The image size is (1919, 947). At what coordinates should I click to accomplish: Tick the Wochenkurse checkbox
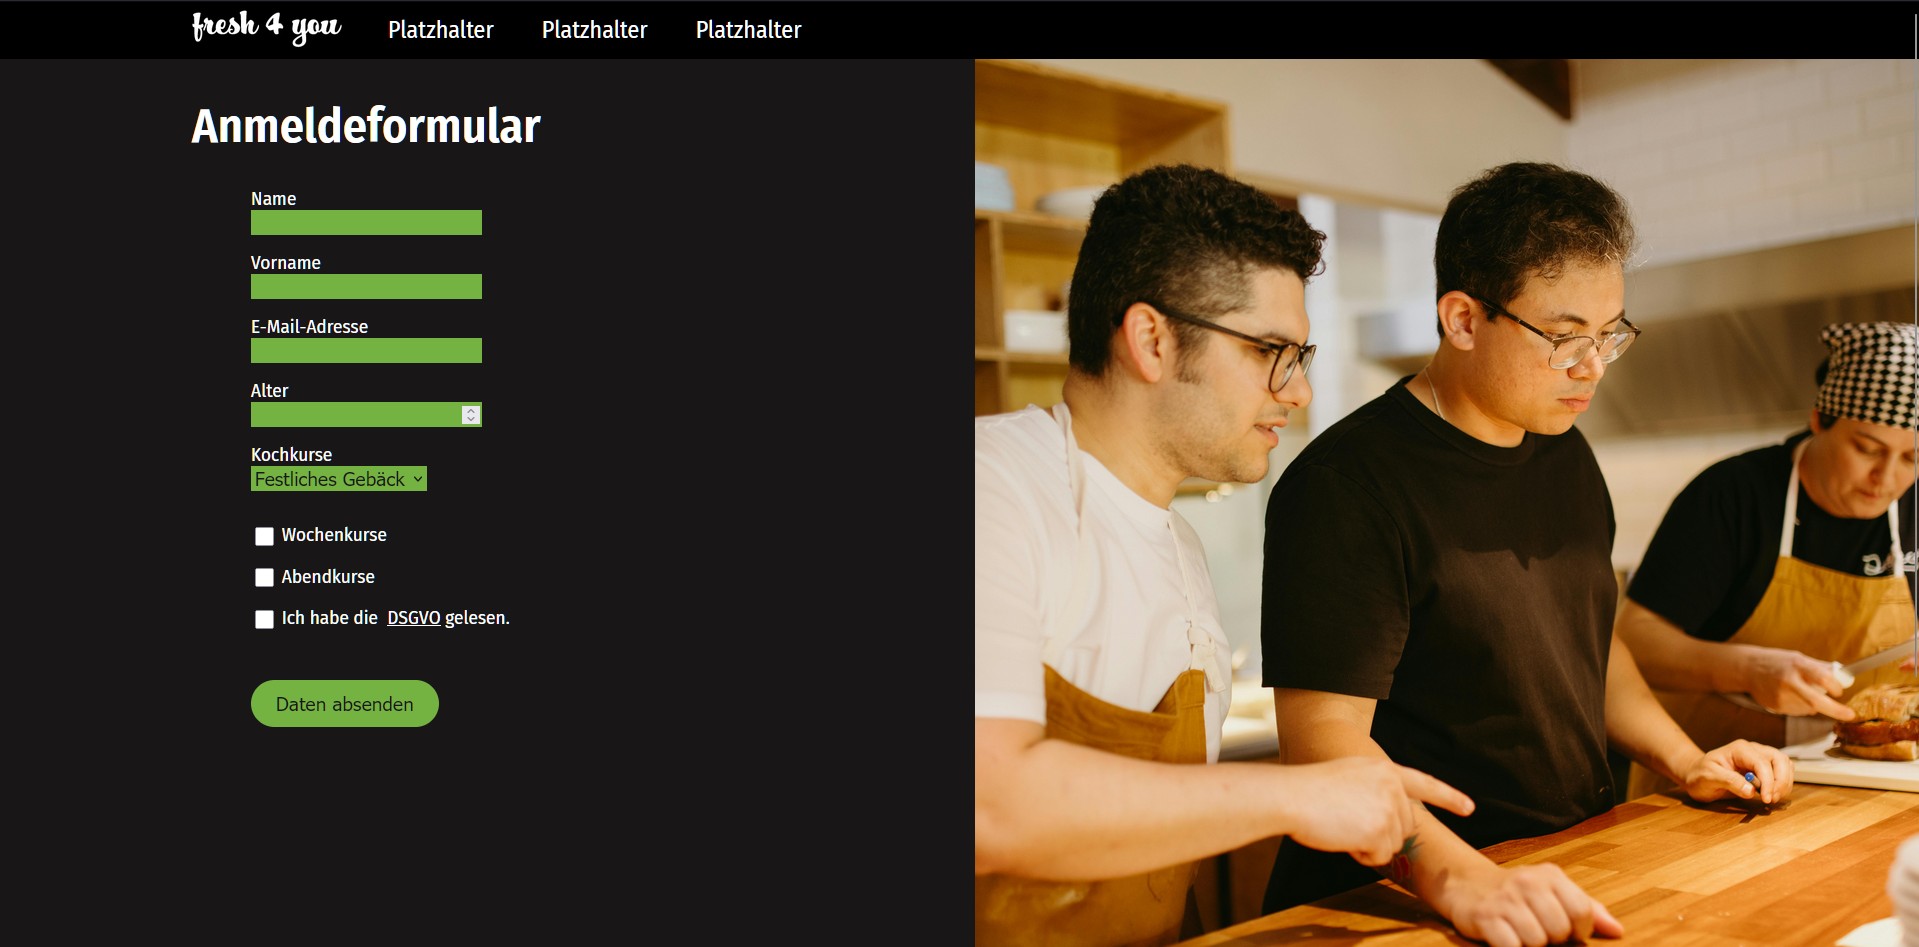click(264, 536)
